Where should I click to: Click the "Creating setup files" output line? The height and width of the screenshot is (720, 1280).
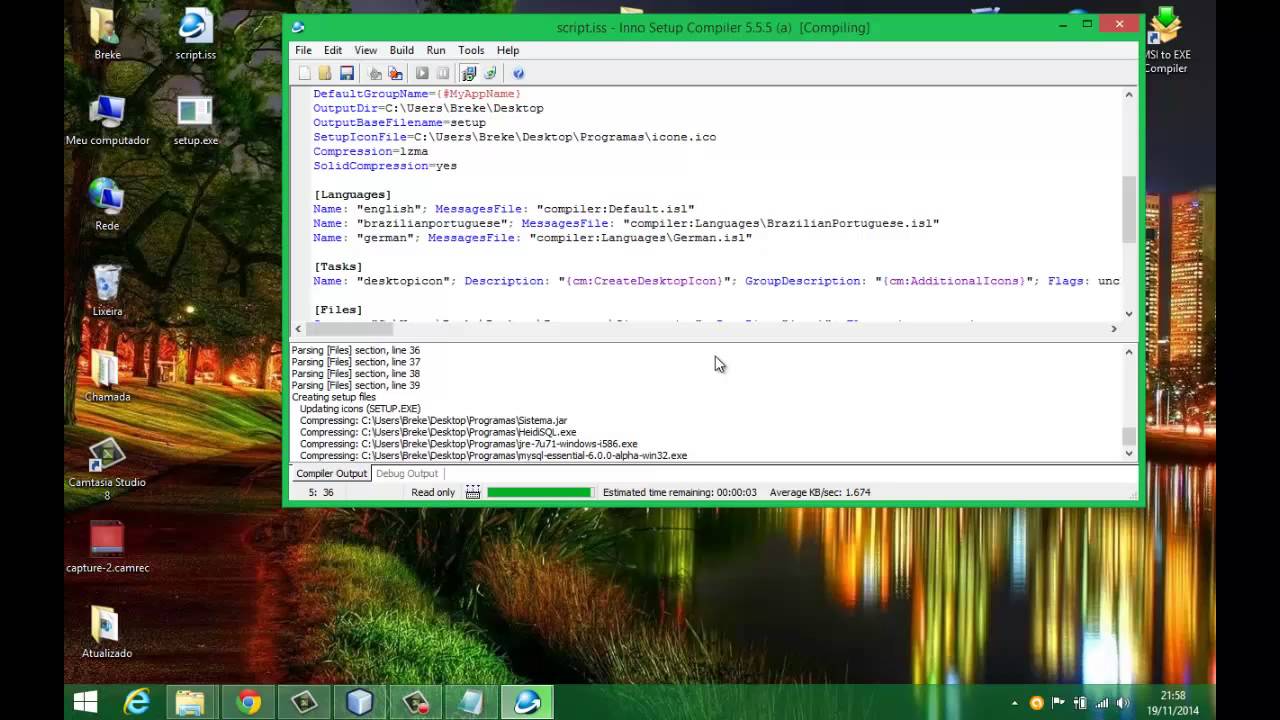tap(334, 397)
